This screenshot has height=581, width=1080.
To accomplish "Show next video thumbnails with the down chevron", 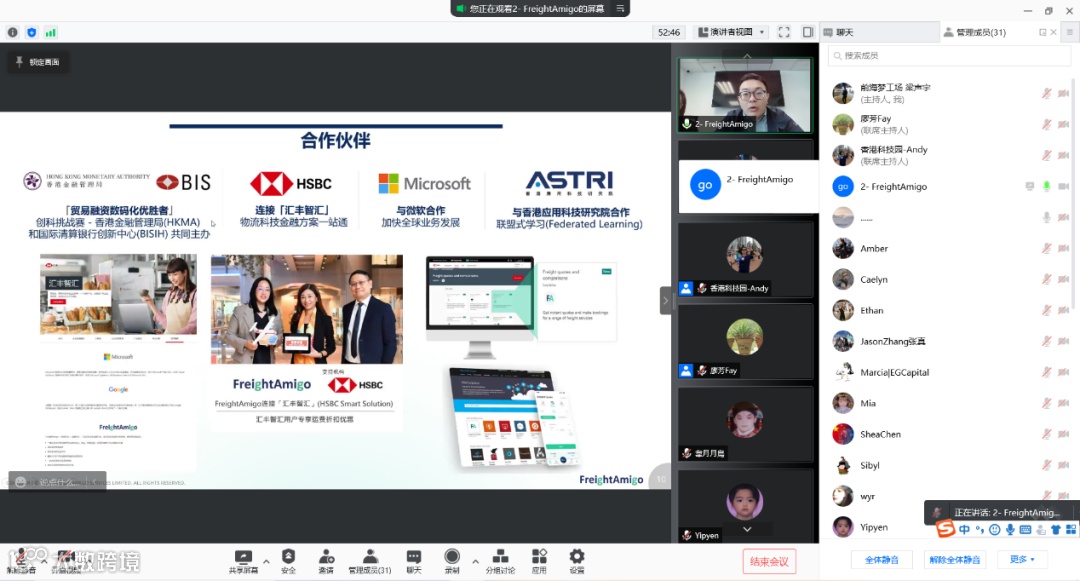I will pos(747,529).
